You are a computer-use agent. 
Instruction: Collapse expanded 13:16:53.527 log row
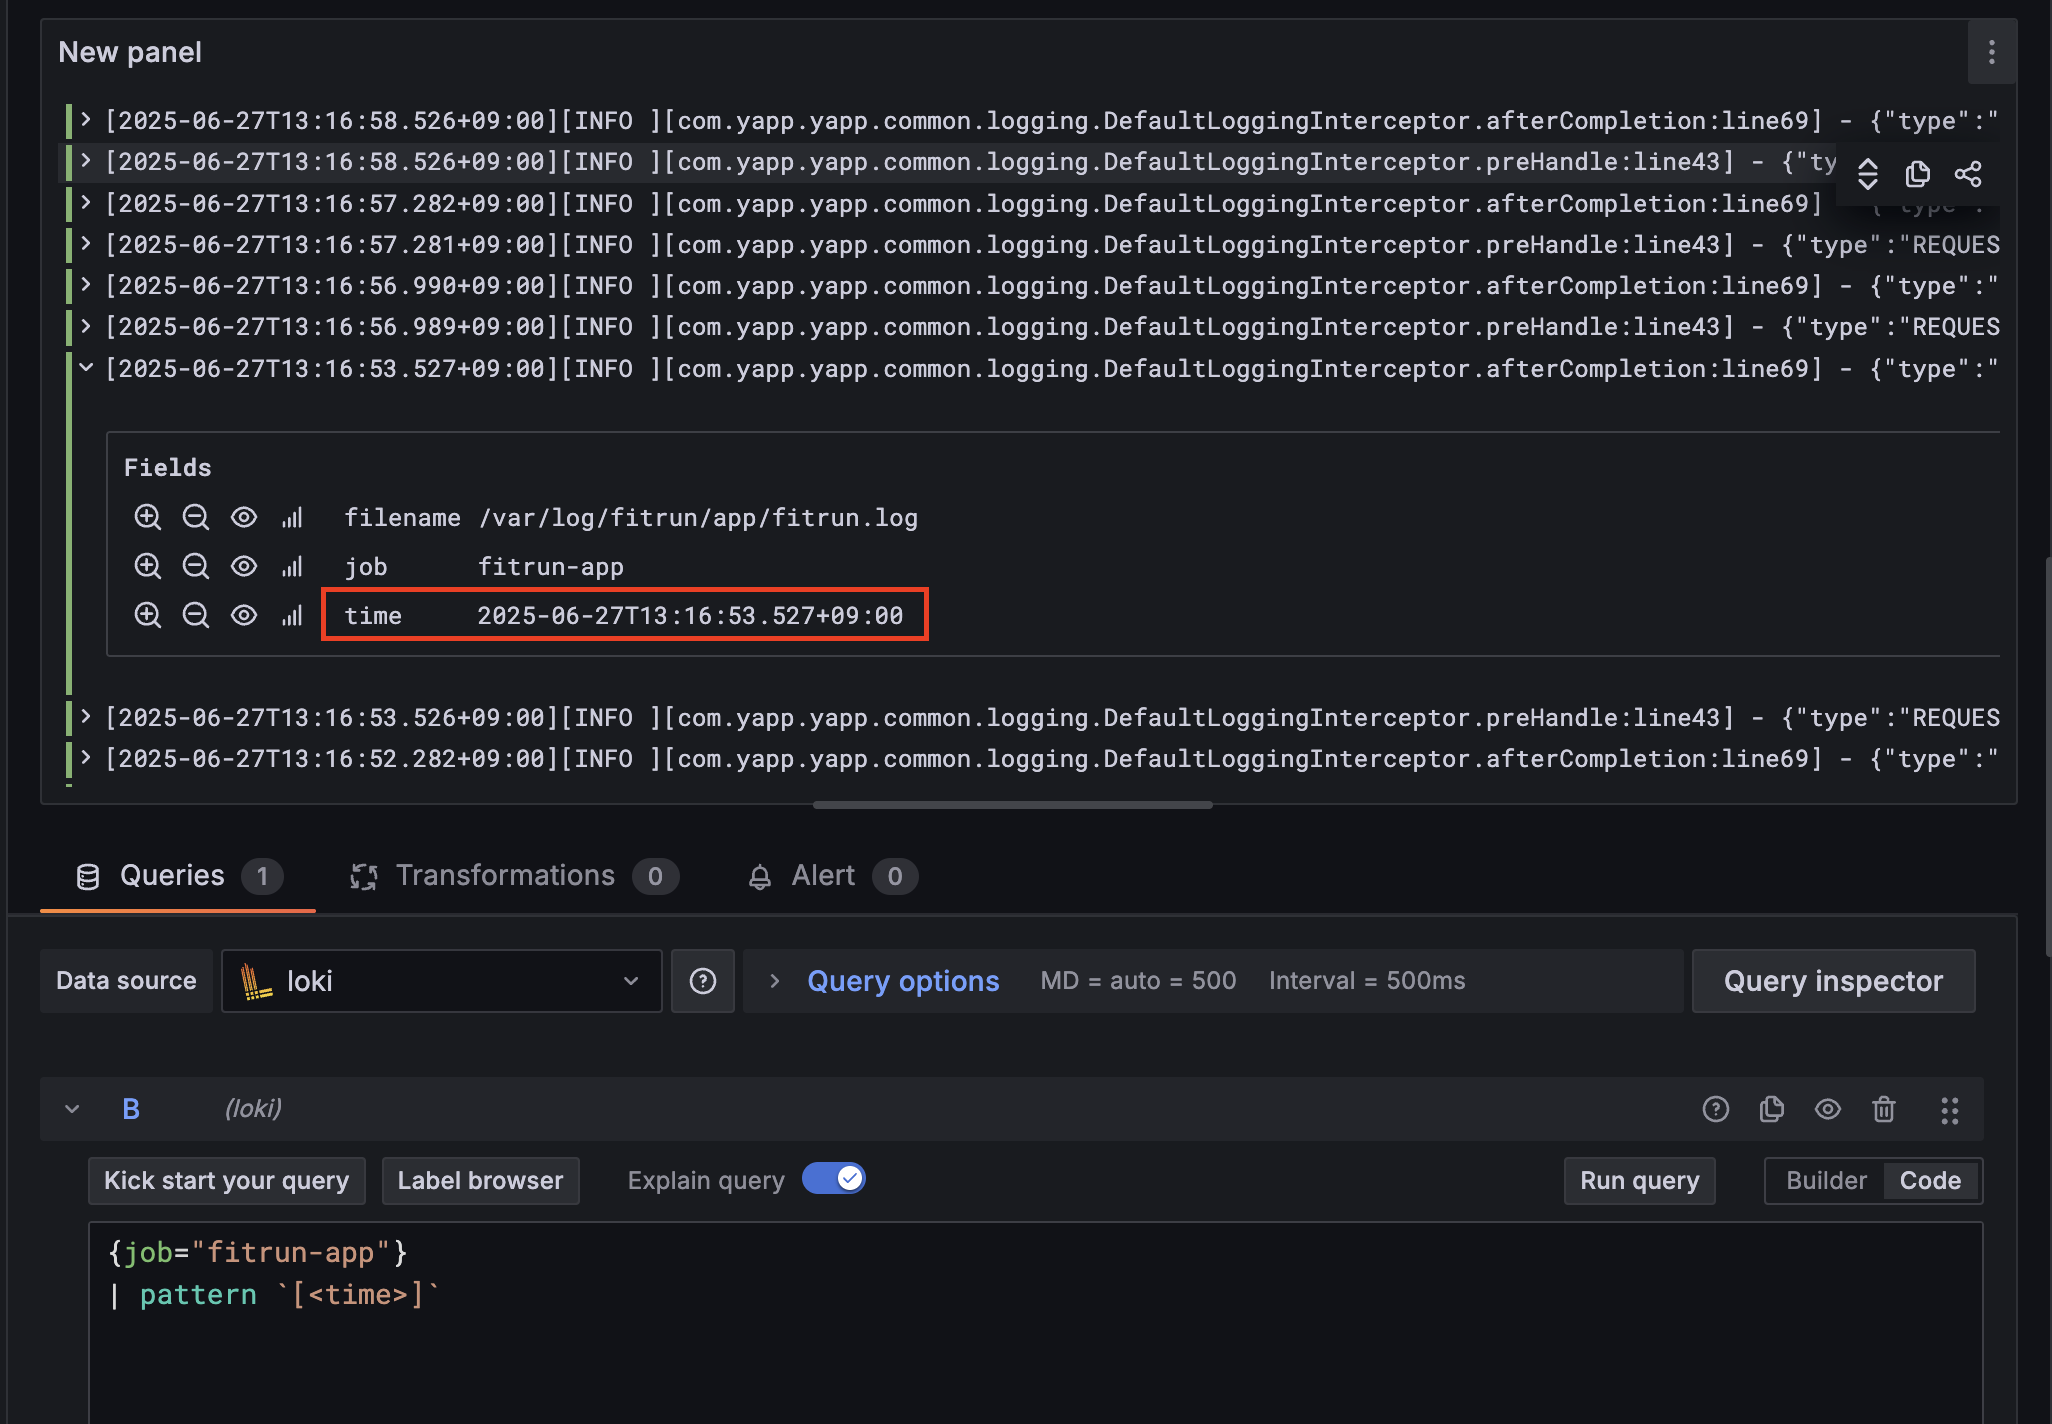pos(86,368)
